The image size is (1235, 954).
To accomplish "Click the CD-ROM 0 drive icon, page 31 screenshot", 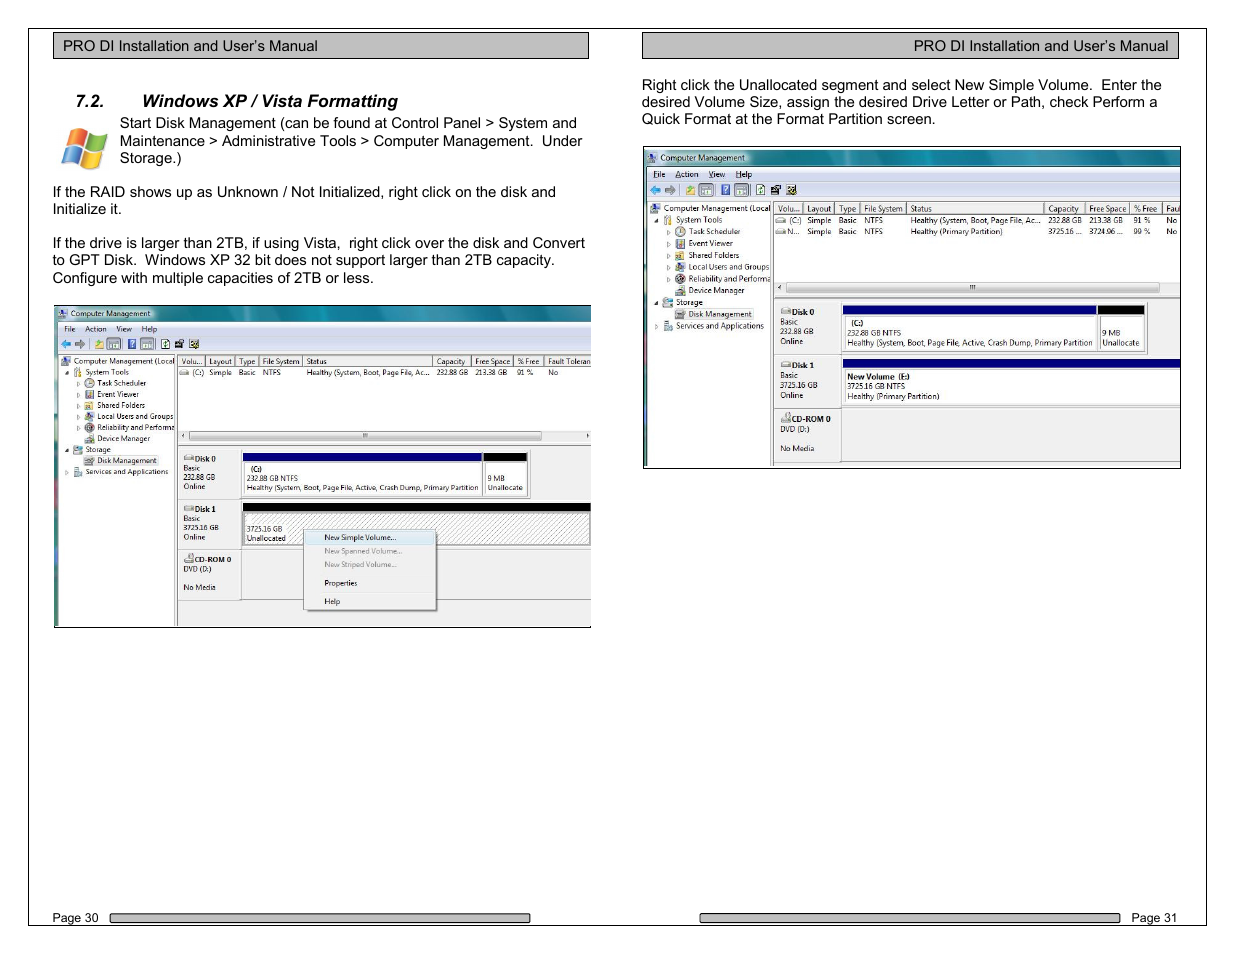I will tap(786, 418).
